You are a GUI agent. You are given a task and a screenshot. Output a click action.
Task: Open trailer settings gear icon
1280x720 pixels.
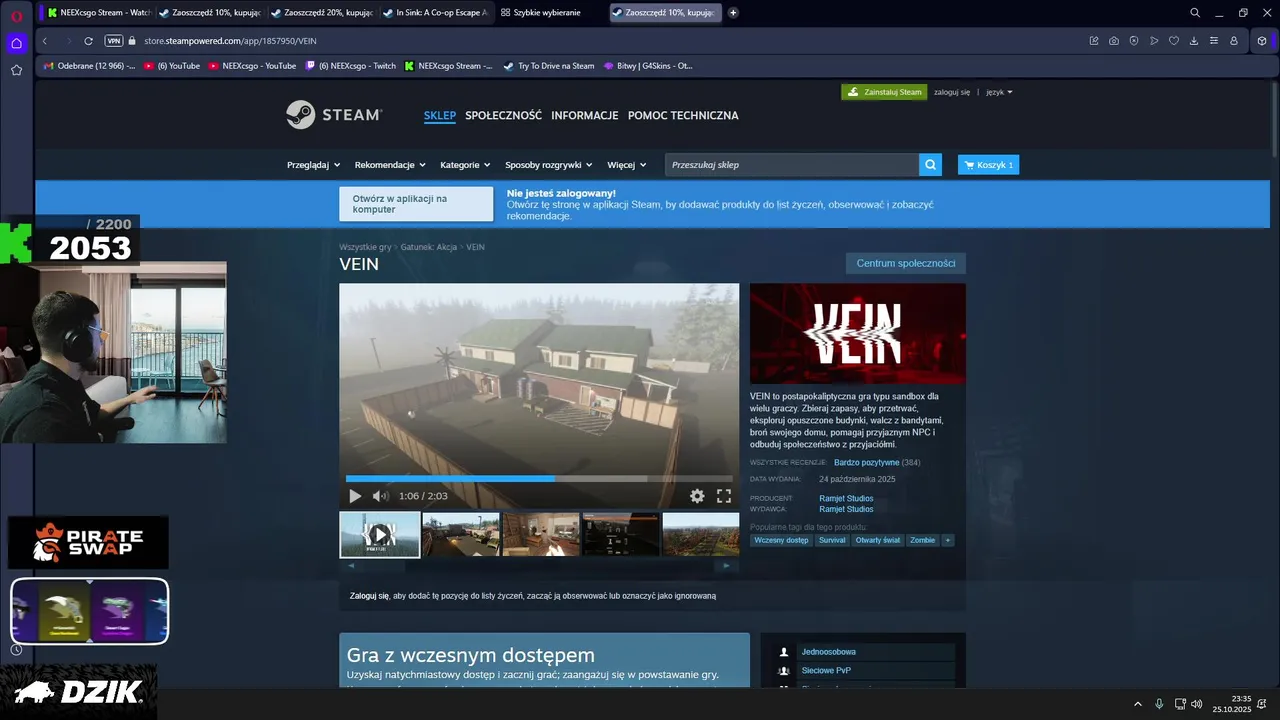pyautogui.click(x=697, y=496)
